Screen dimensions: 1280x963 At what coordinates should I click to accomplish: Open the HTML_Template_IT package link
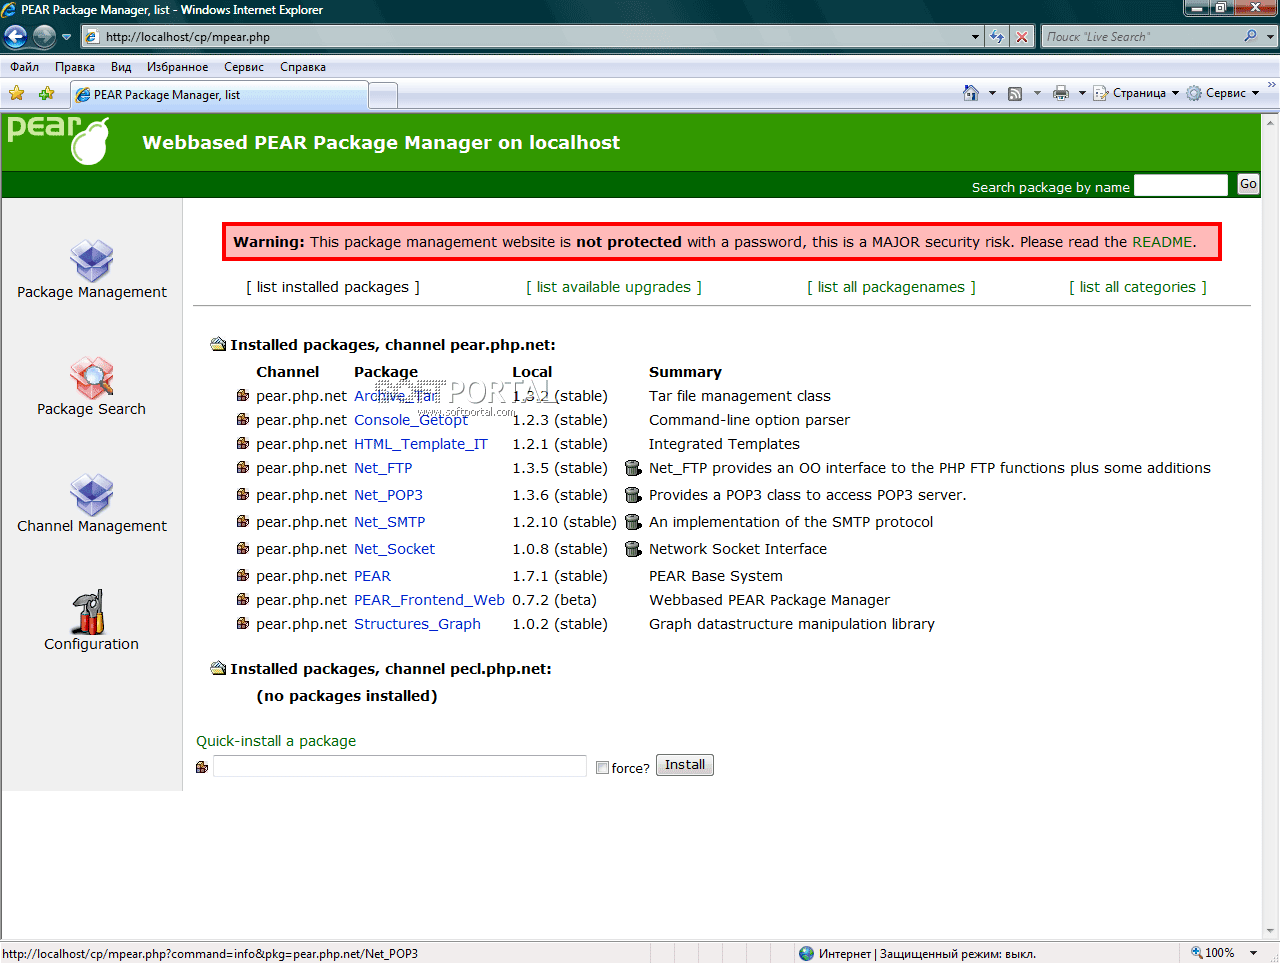(421, 444)
